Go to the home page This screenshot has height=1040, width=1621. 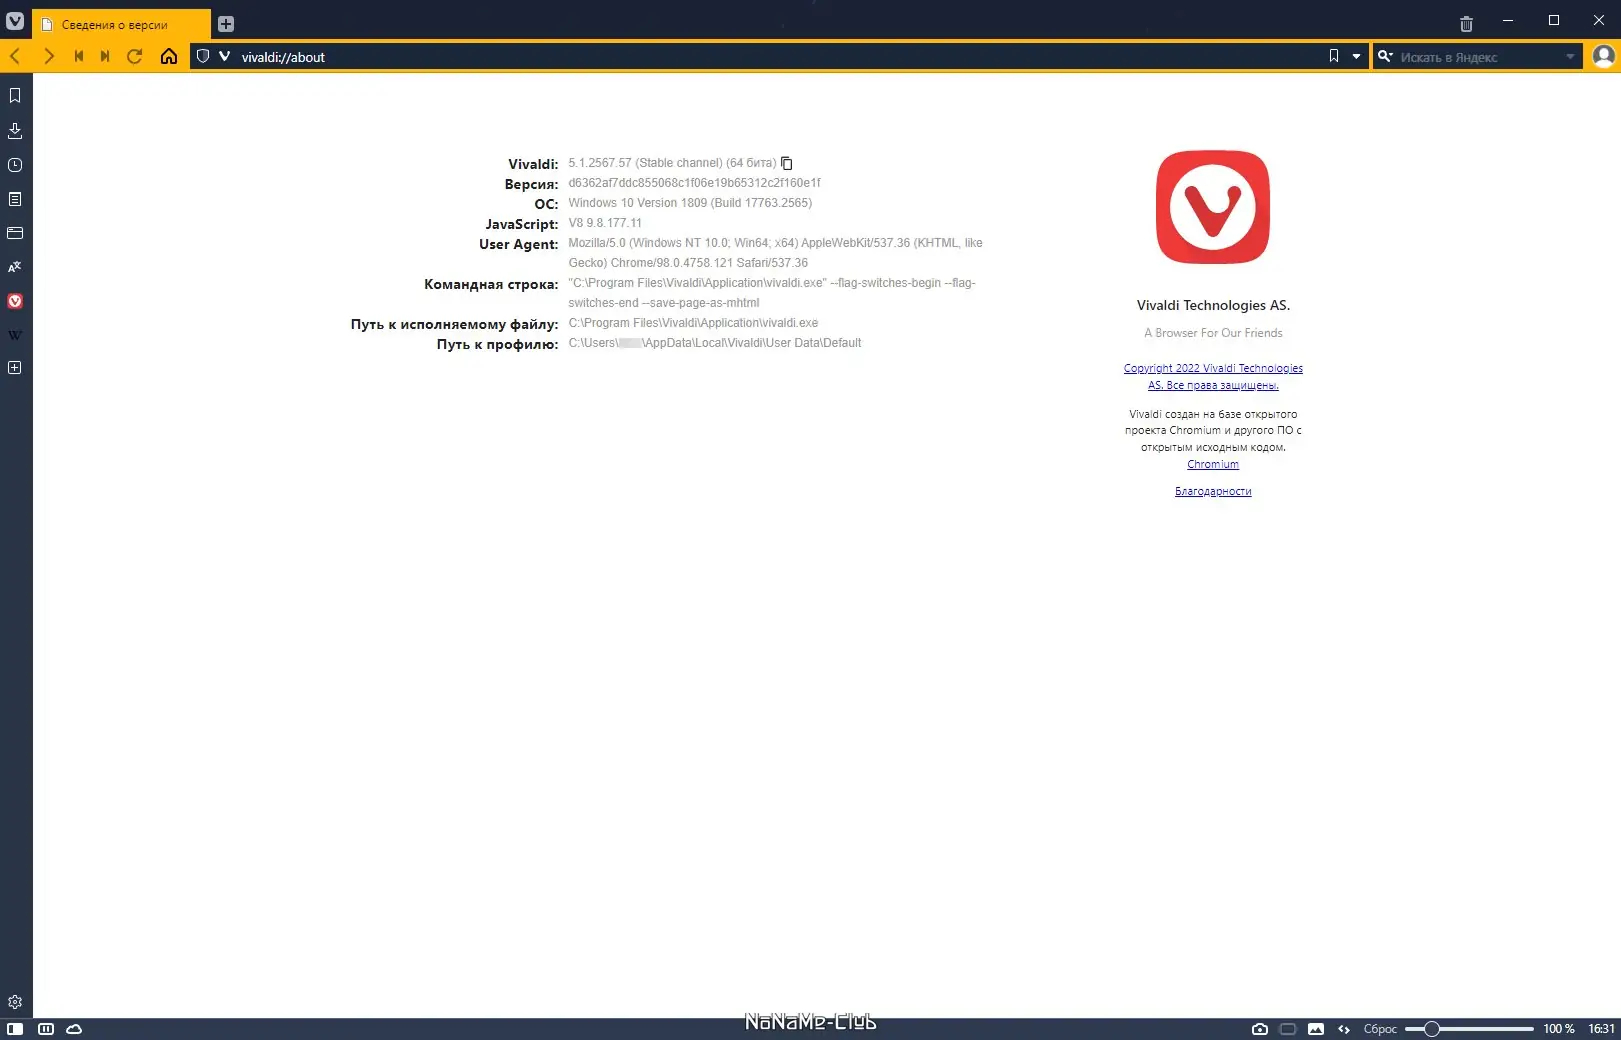(x=169, y=56)
